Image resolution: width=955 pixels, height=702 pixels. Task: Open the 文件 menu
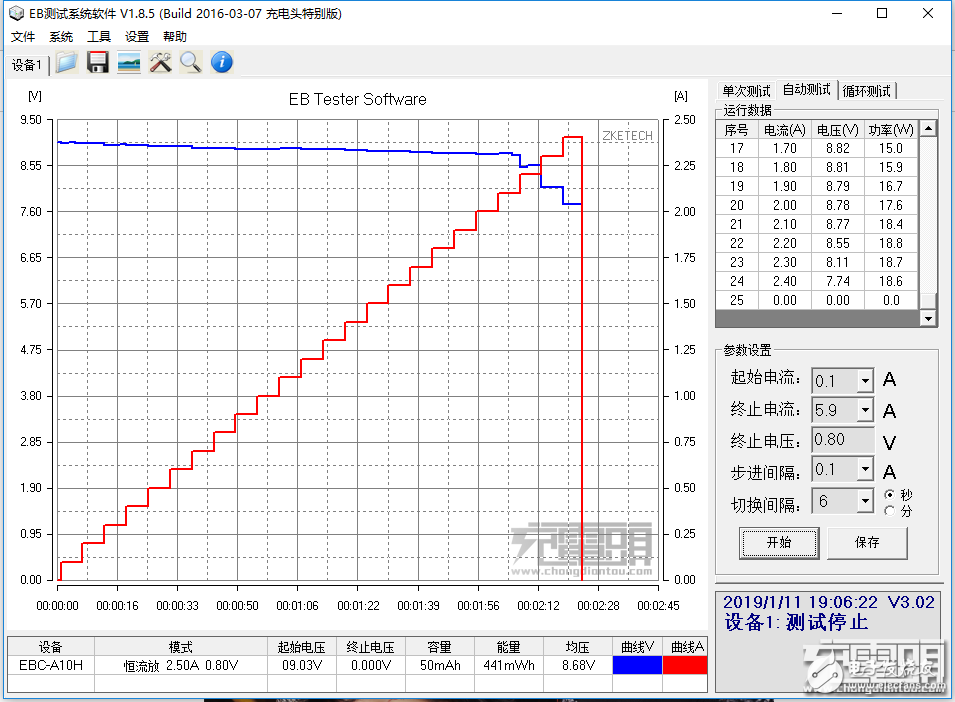(23, 37)
